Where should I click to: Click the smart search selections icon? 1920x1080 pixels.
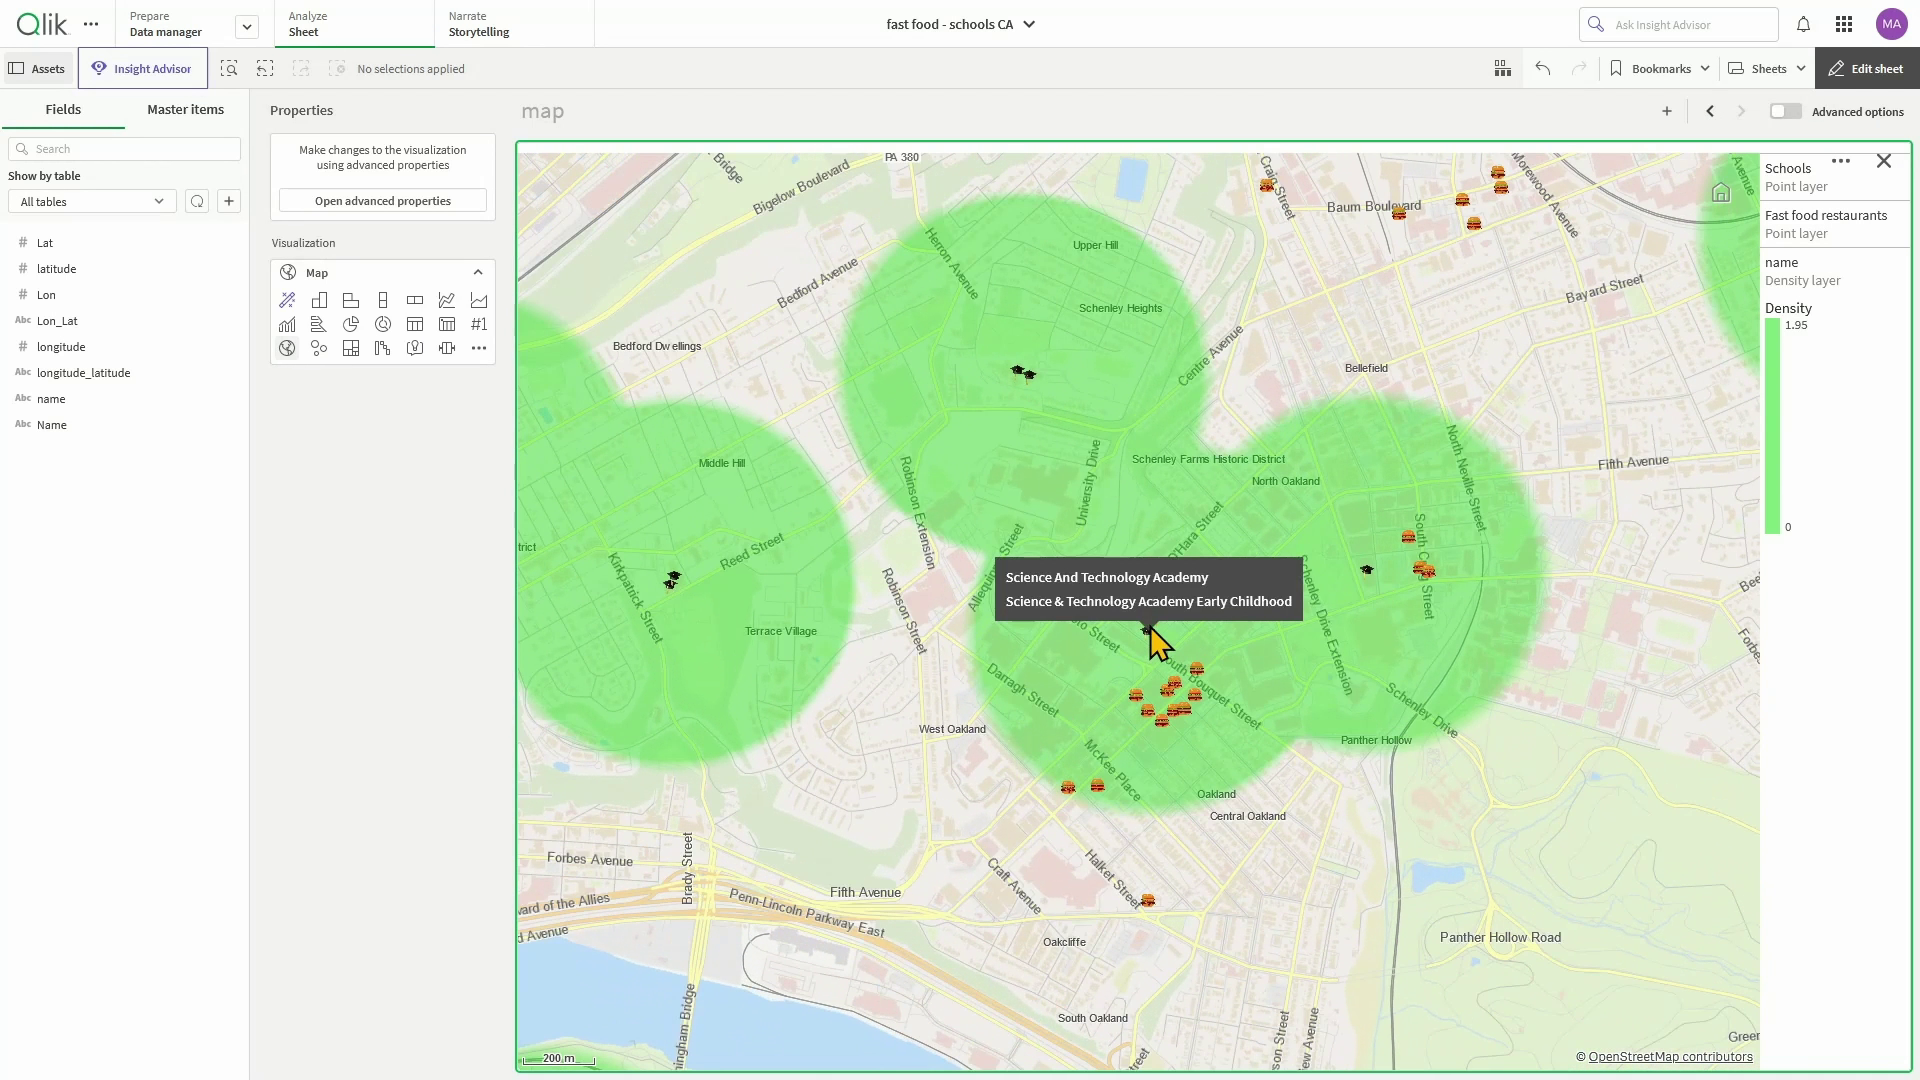point(229,69)
